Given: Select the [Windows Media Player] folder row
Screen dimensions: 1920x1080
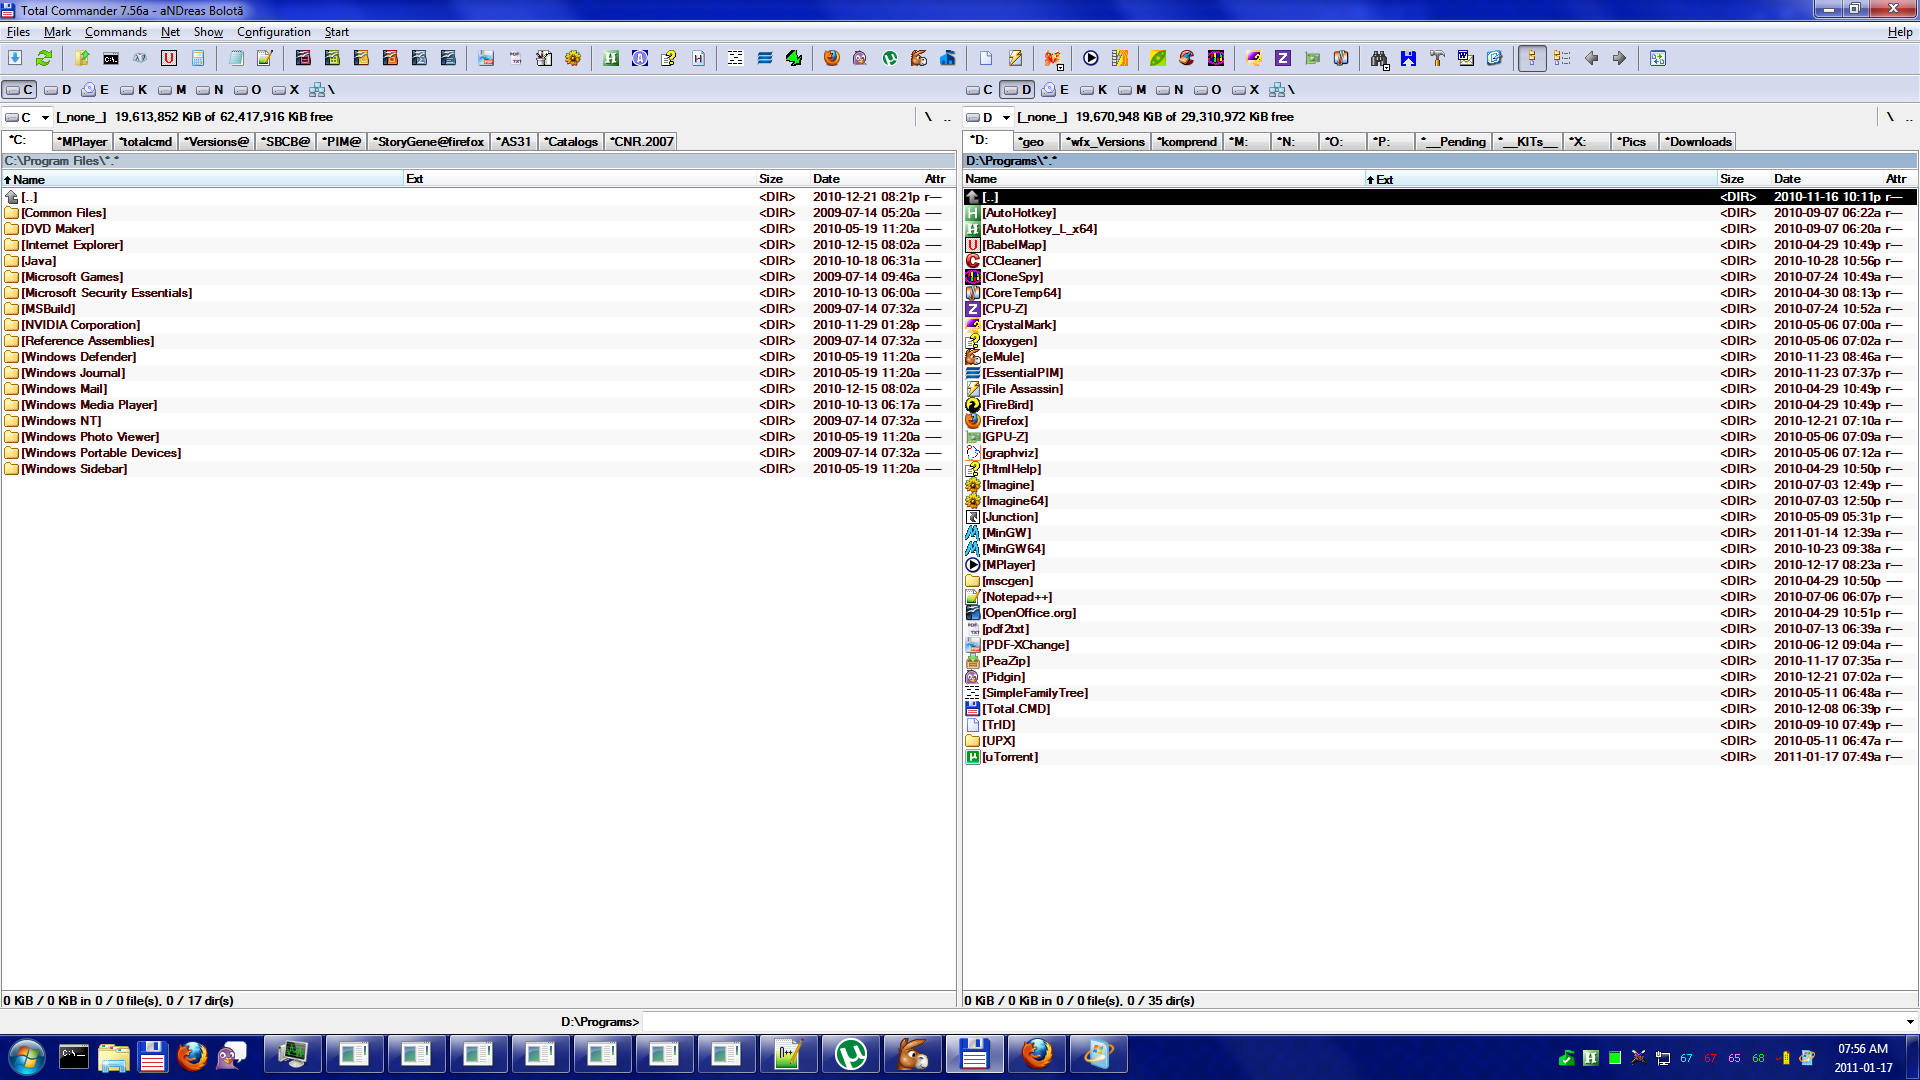Looking at the screenshot, I should point(478,405).
